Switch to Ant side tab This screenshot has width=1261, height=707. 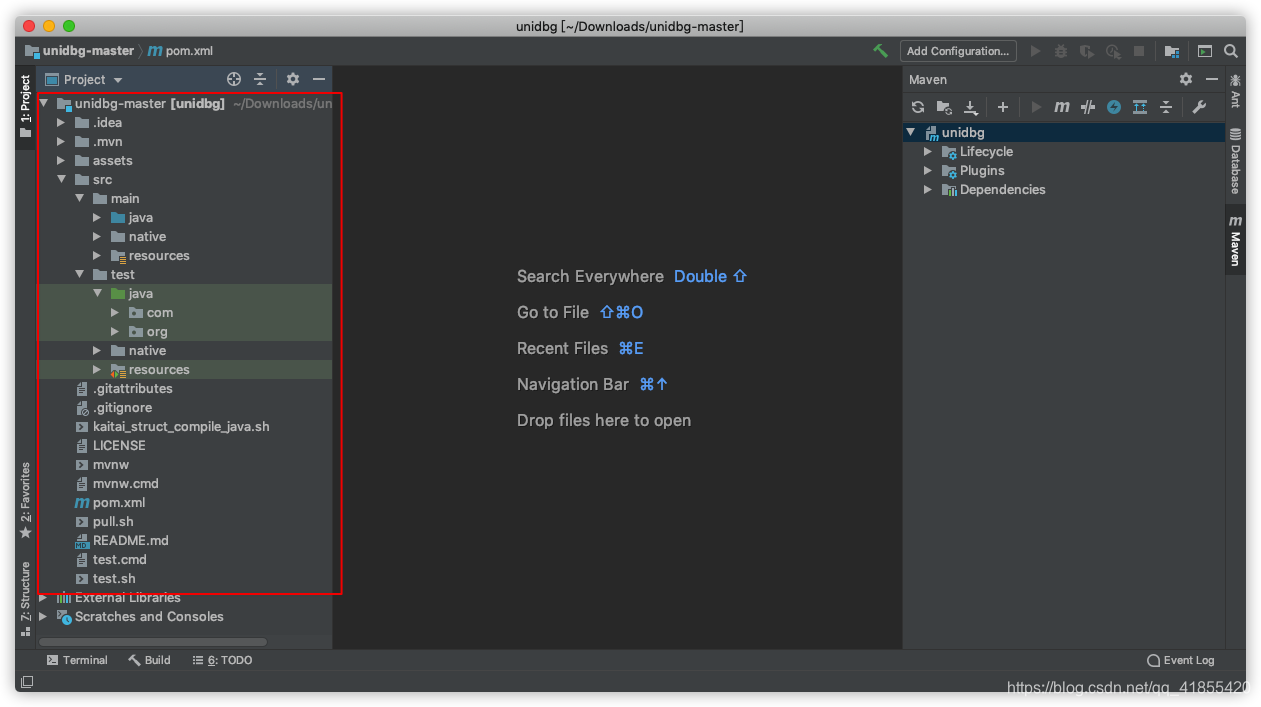point(1236,90)
